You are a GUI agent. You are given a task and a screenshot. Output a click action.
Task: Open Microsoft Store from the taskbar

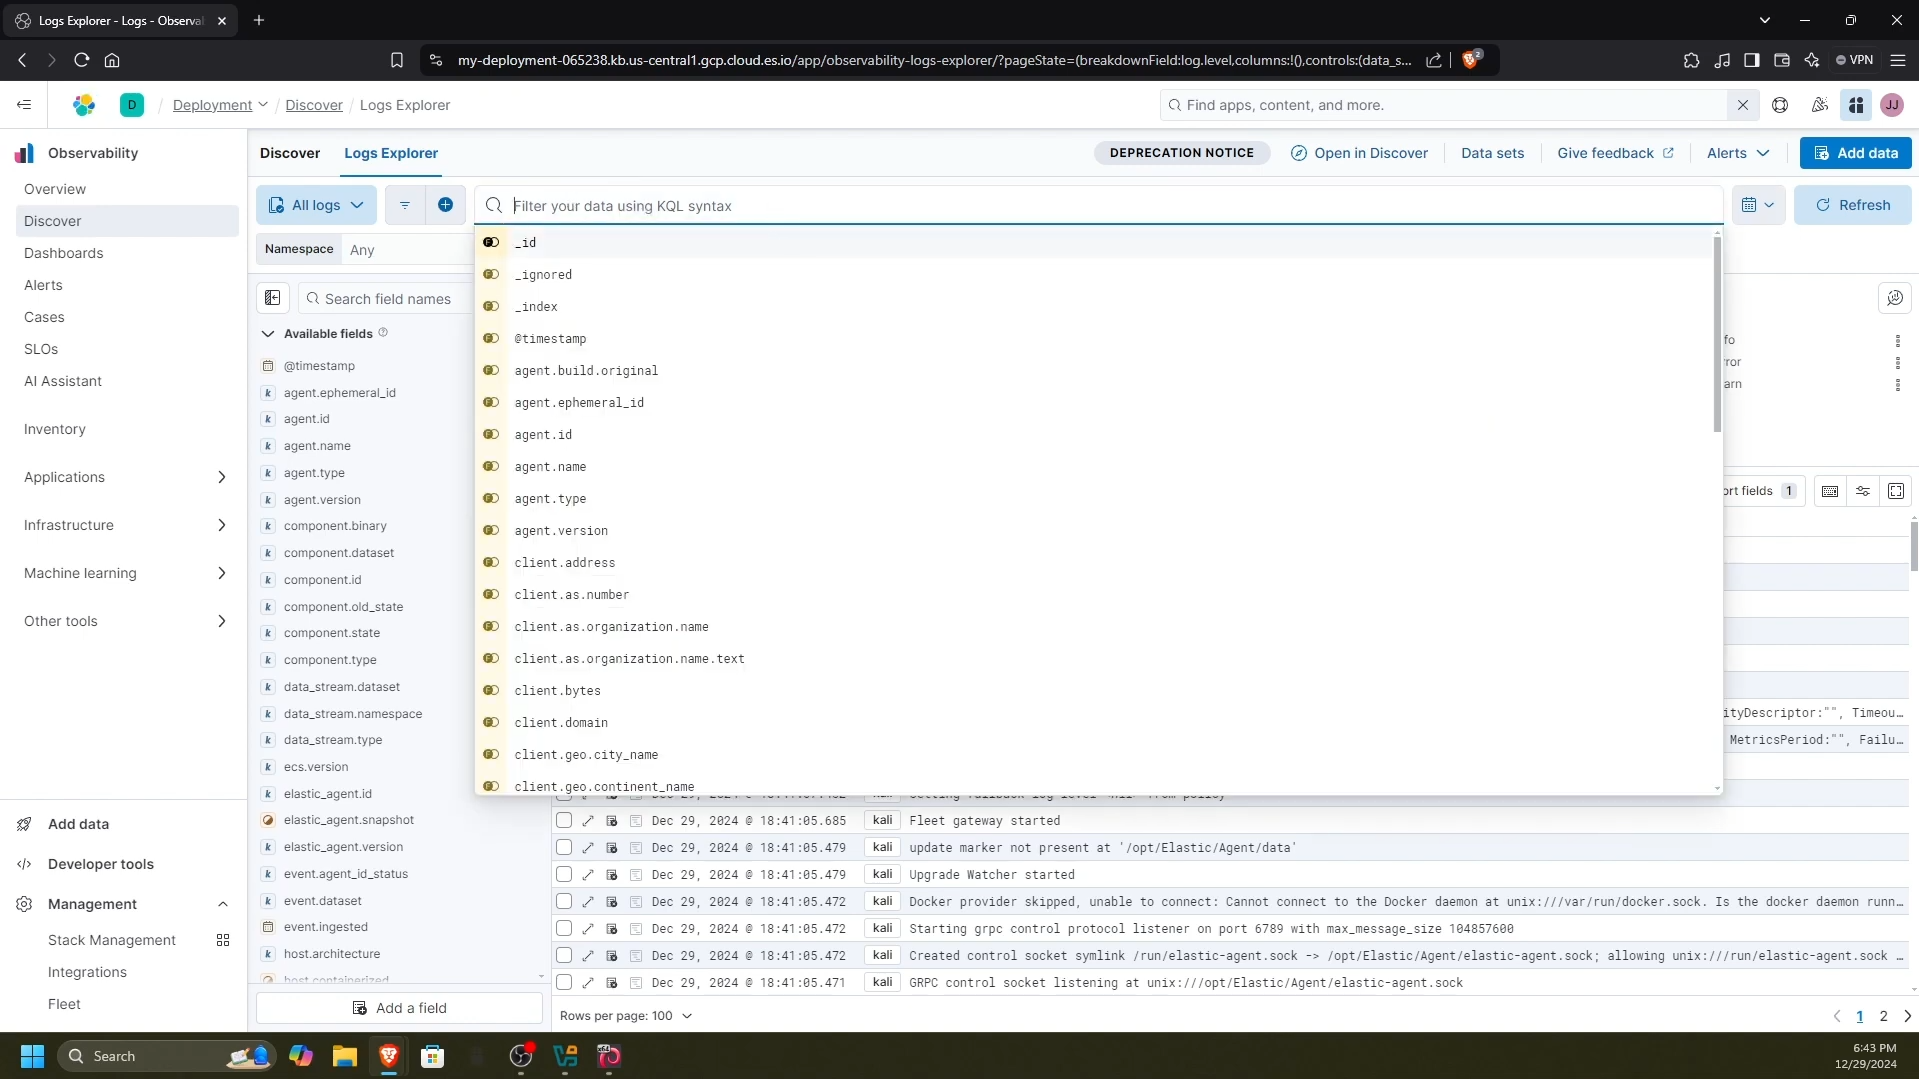[x=433, y=1056]
